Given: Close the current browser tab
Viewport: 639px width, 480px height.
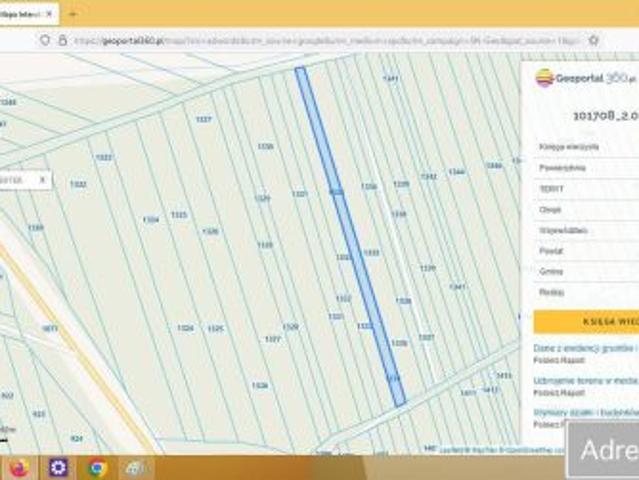Looking at the screenshot, I should pos(49,14).
